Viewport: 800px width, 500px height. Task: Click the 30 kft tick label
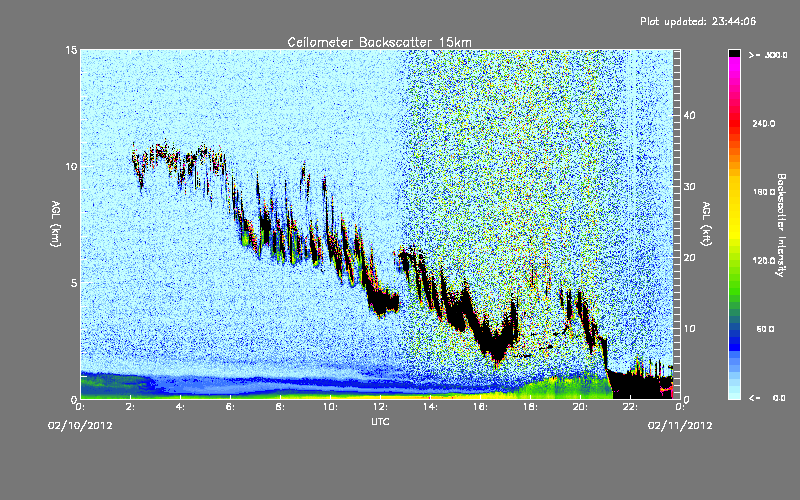[689, 186]
